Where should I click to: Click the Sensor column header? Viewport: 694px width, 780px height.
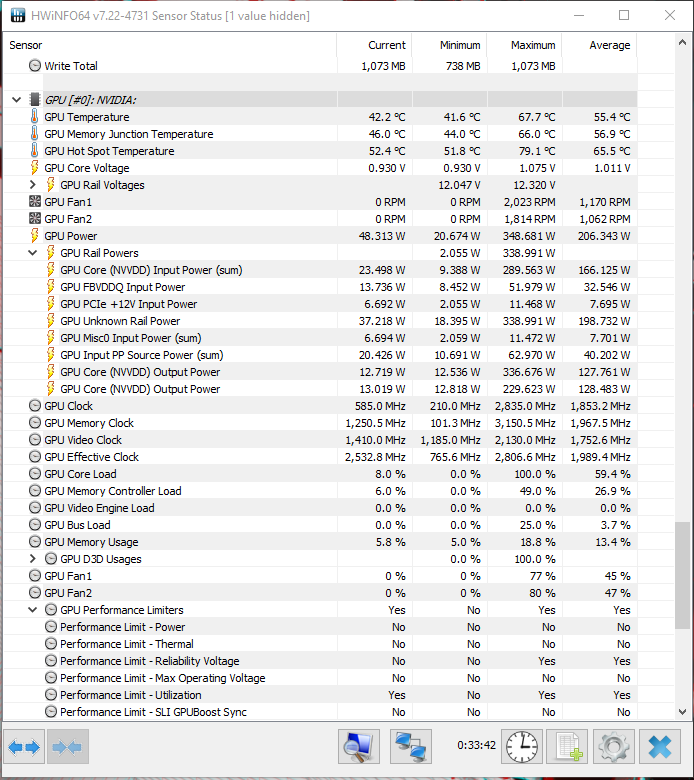click(x=170, y=45)
